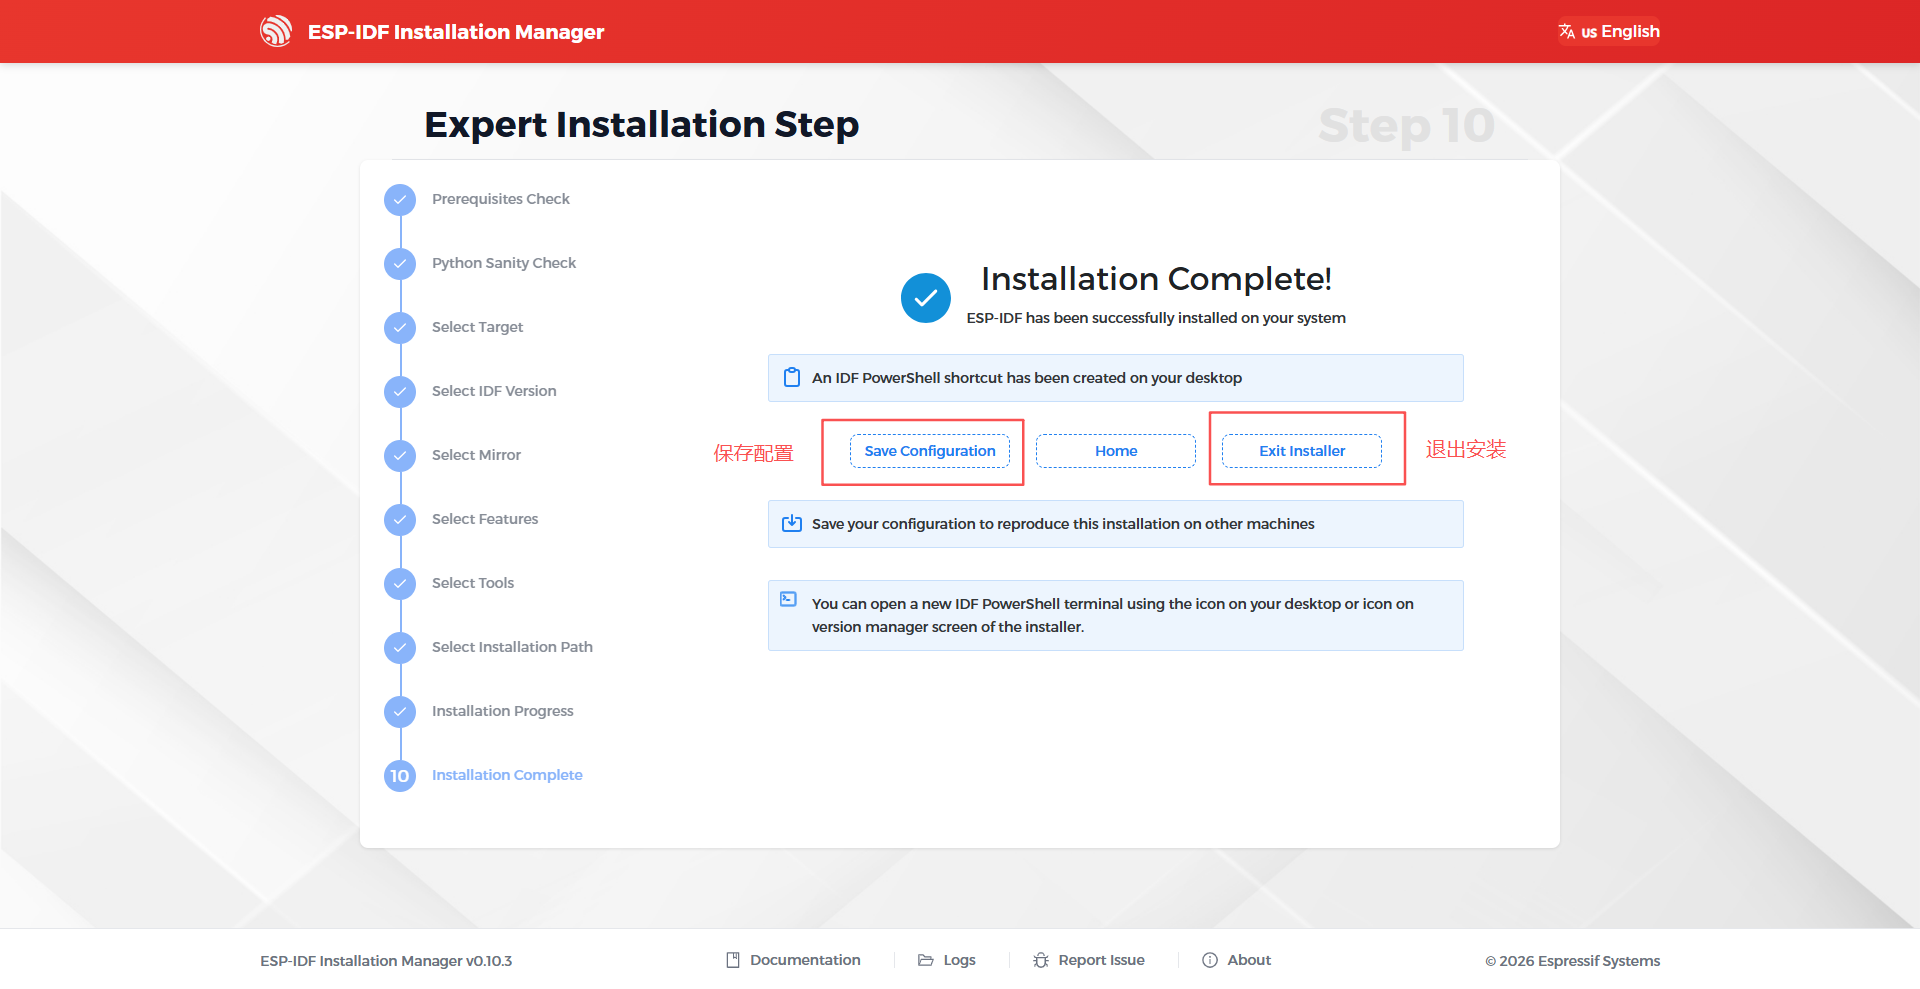Select the Select IDF Version step label
The width and height of the screenshot is (1920, 989).
point(494,391)
